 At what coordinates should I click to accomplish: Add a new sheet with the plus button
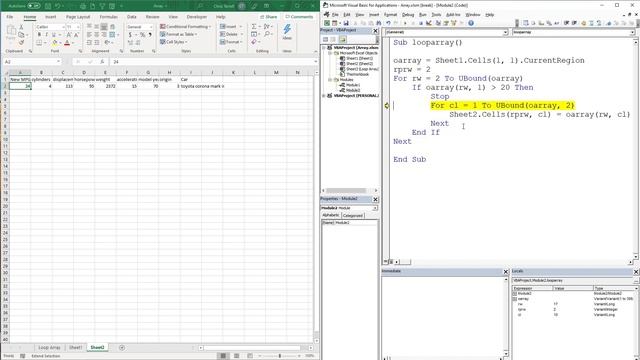(122, 347)
